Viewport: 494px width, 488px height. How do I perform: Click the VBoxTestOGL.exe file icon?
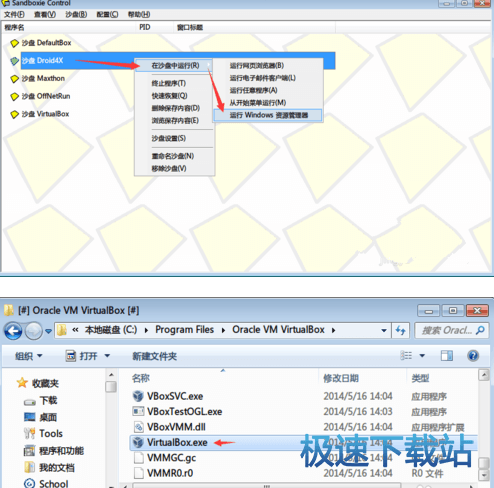138,411
